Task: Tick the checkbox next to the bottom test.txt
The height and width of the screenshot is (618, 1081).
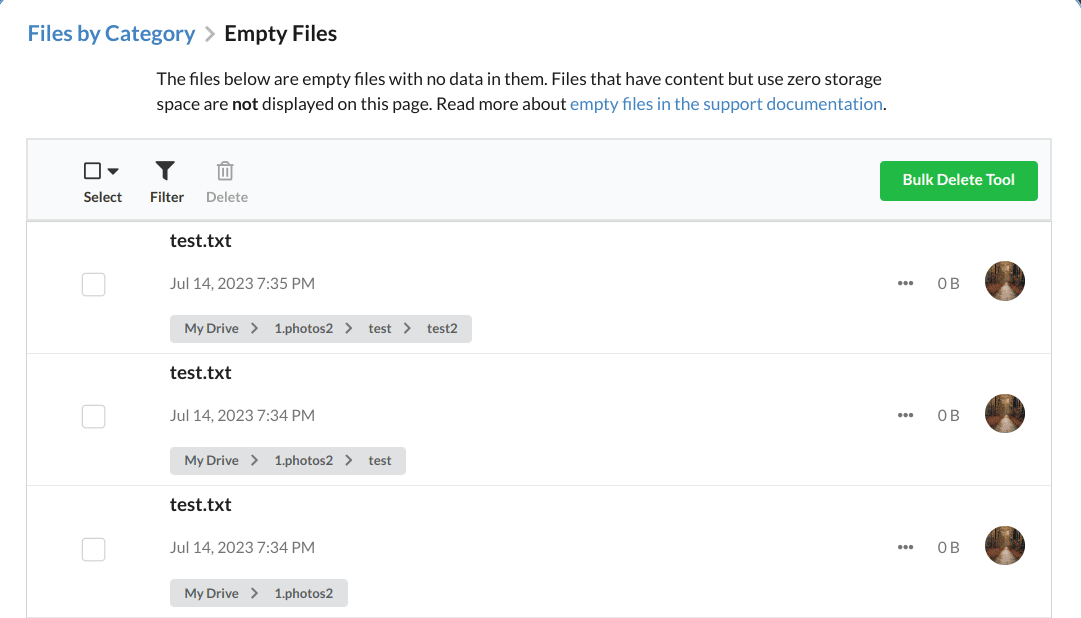Action: 93,549
